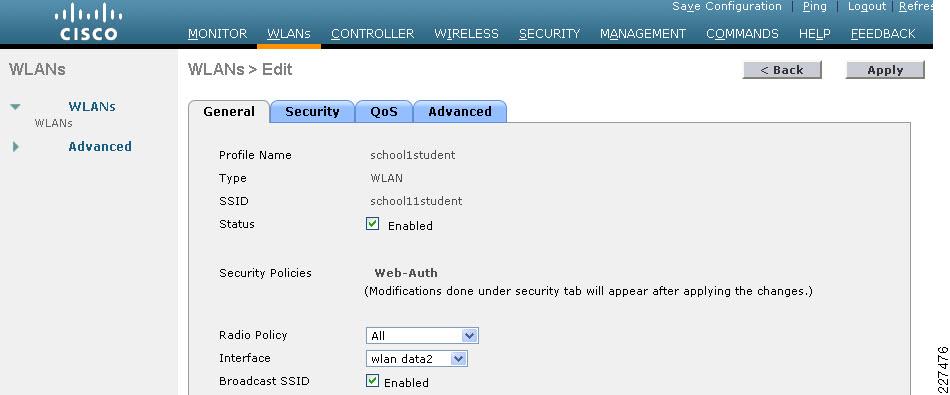Open the WIRELESS menu
This screenshot has width=950, height=395.
point(467,34)
